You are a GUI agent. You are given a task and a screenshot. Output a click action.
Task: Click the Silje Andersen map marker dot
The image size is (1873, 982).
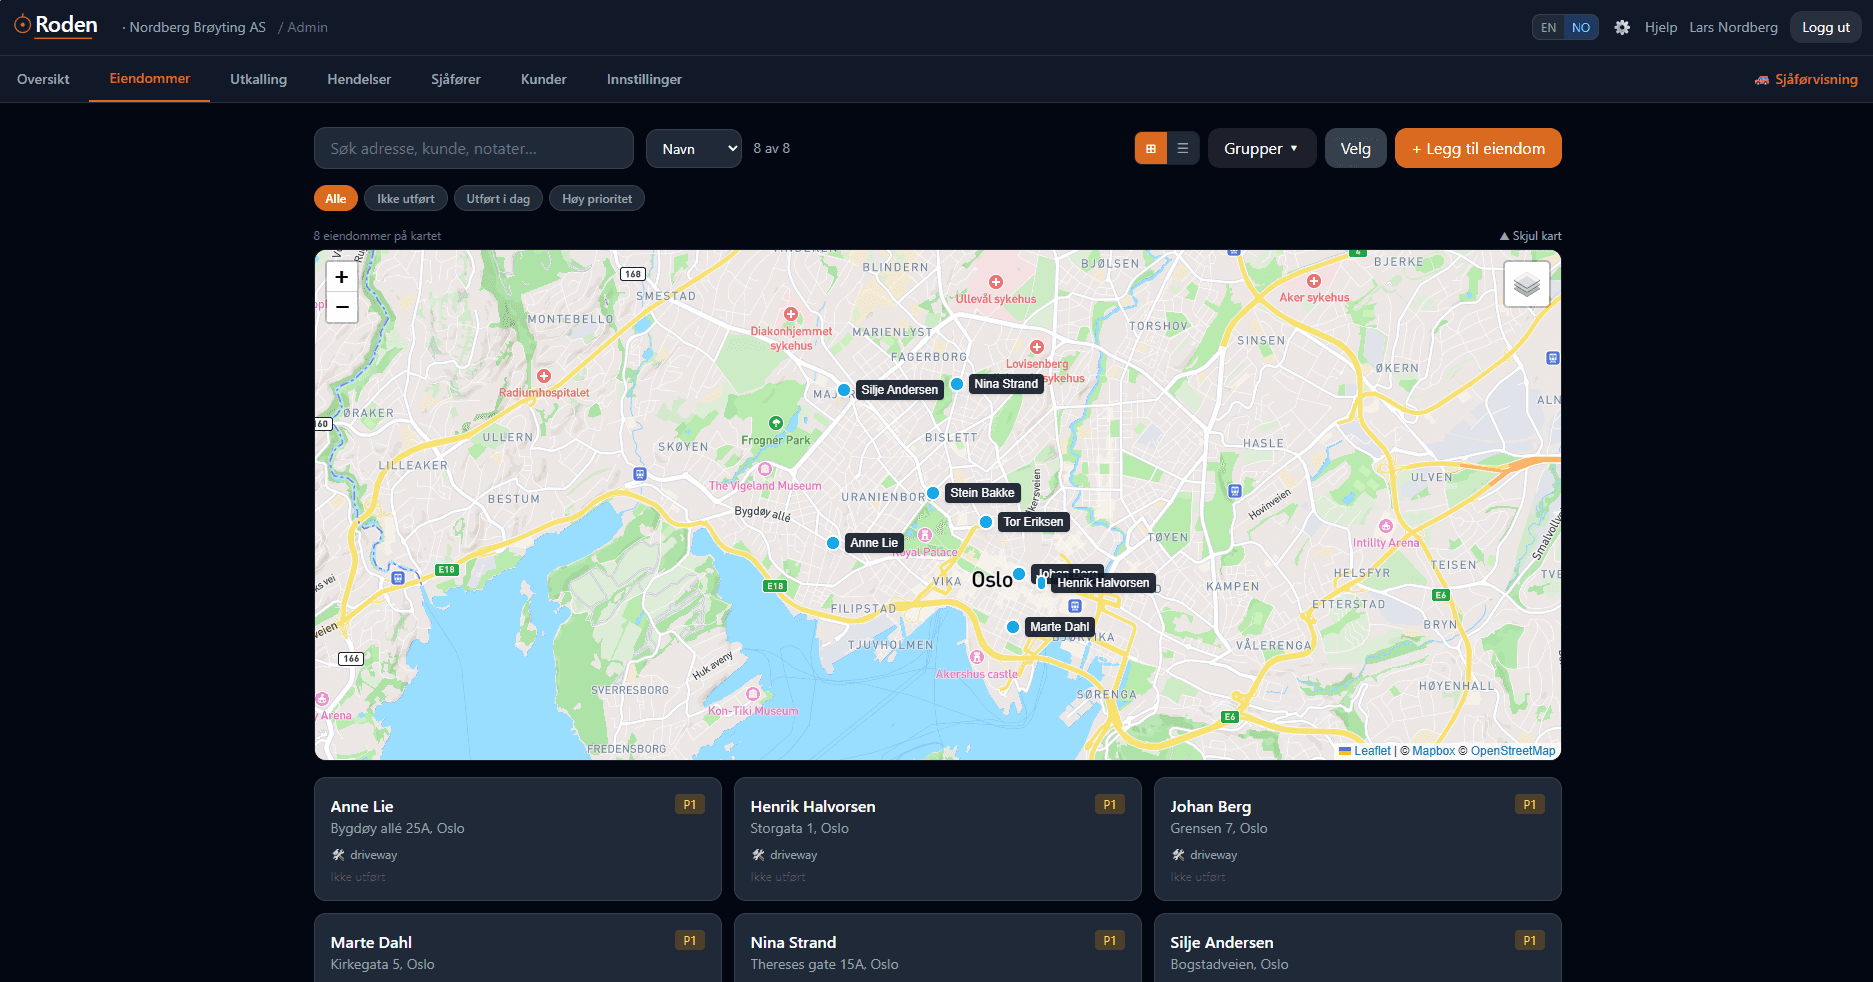point(844,390)
